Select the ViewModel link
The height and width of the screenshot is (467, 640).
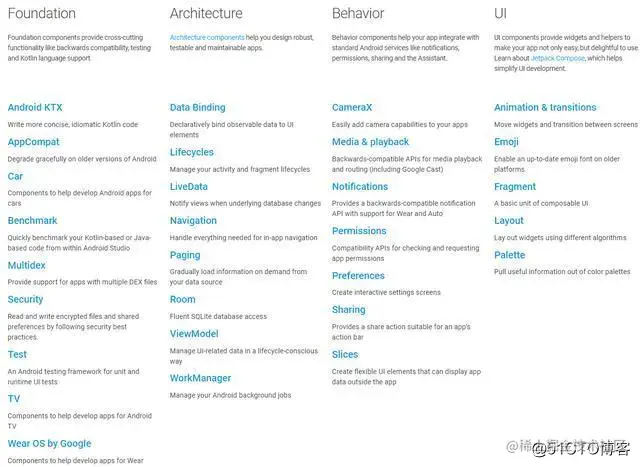pos(194,333)
